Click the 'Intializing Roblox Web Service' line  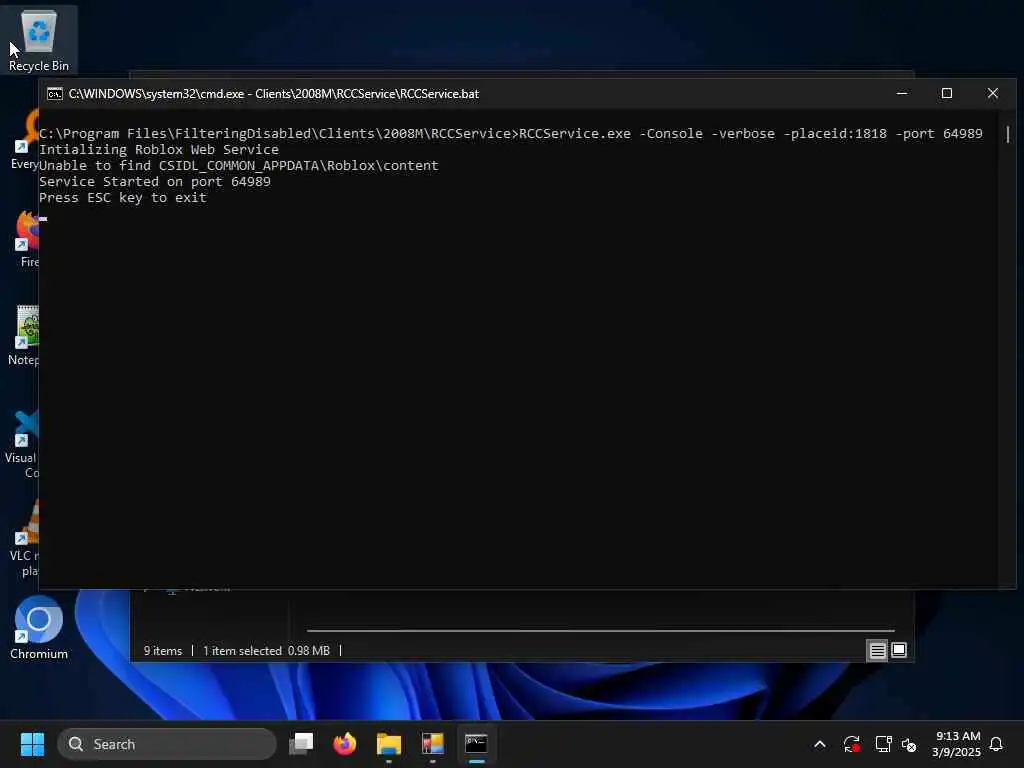coord(159,150)
